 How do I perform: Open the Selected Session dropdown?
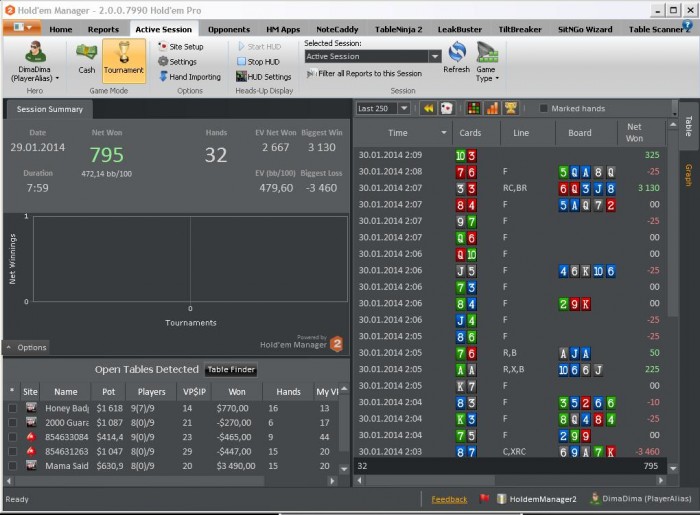pyautogui.click(x=435, y=56)
